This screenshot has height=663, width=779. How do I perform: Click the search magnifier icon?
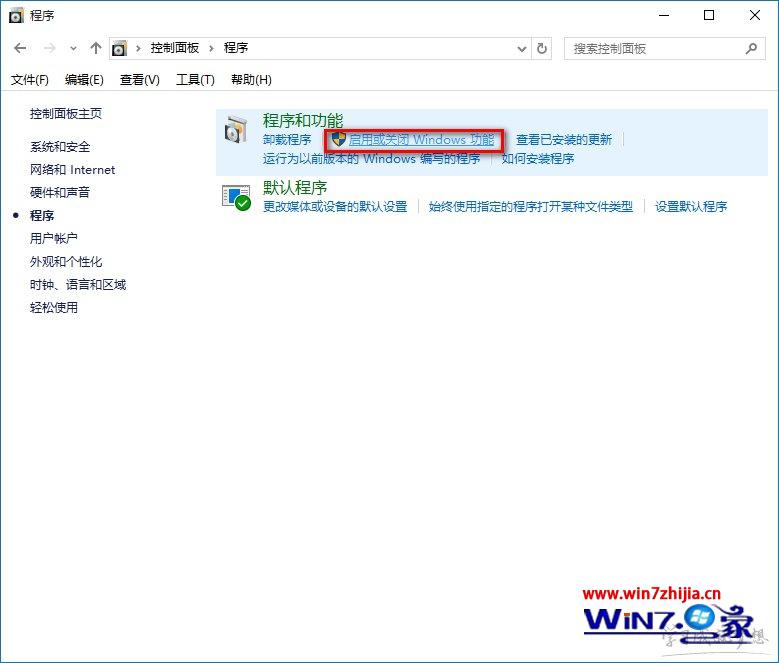click(x=751, y=49)
